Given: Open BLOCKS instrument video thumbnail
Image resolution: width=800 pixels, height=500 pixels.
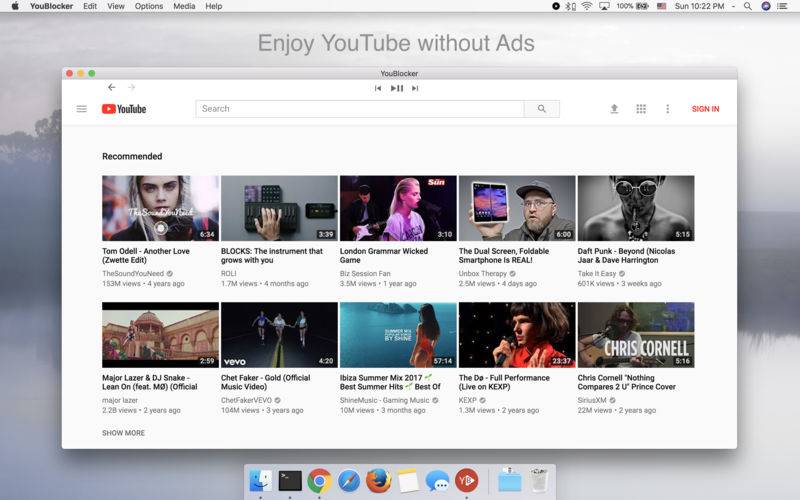Looking at the screenshot, I should coord(279,208).
